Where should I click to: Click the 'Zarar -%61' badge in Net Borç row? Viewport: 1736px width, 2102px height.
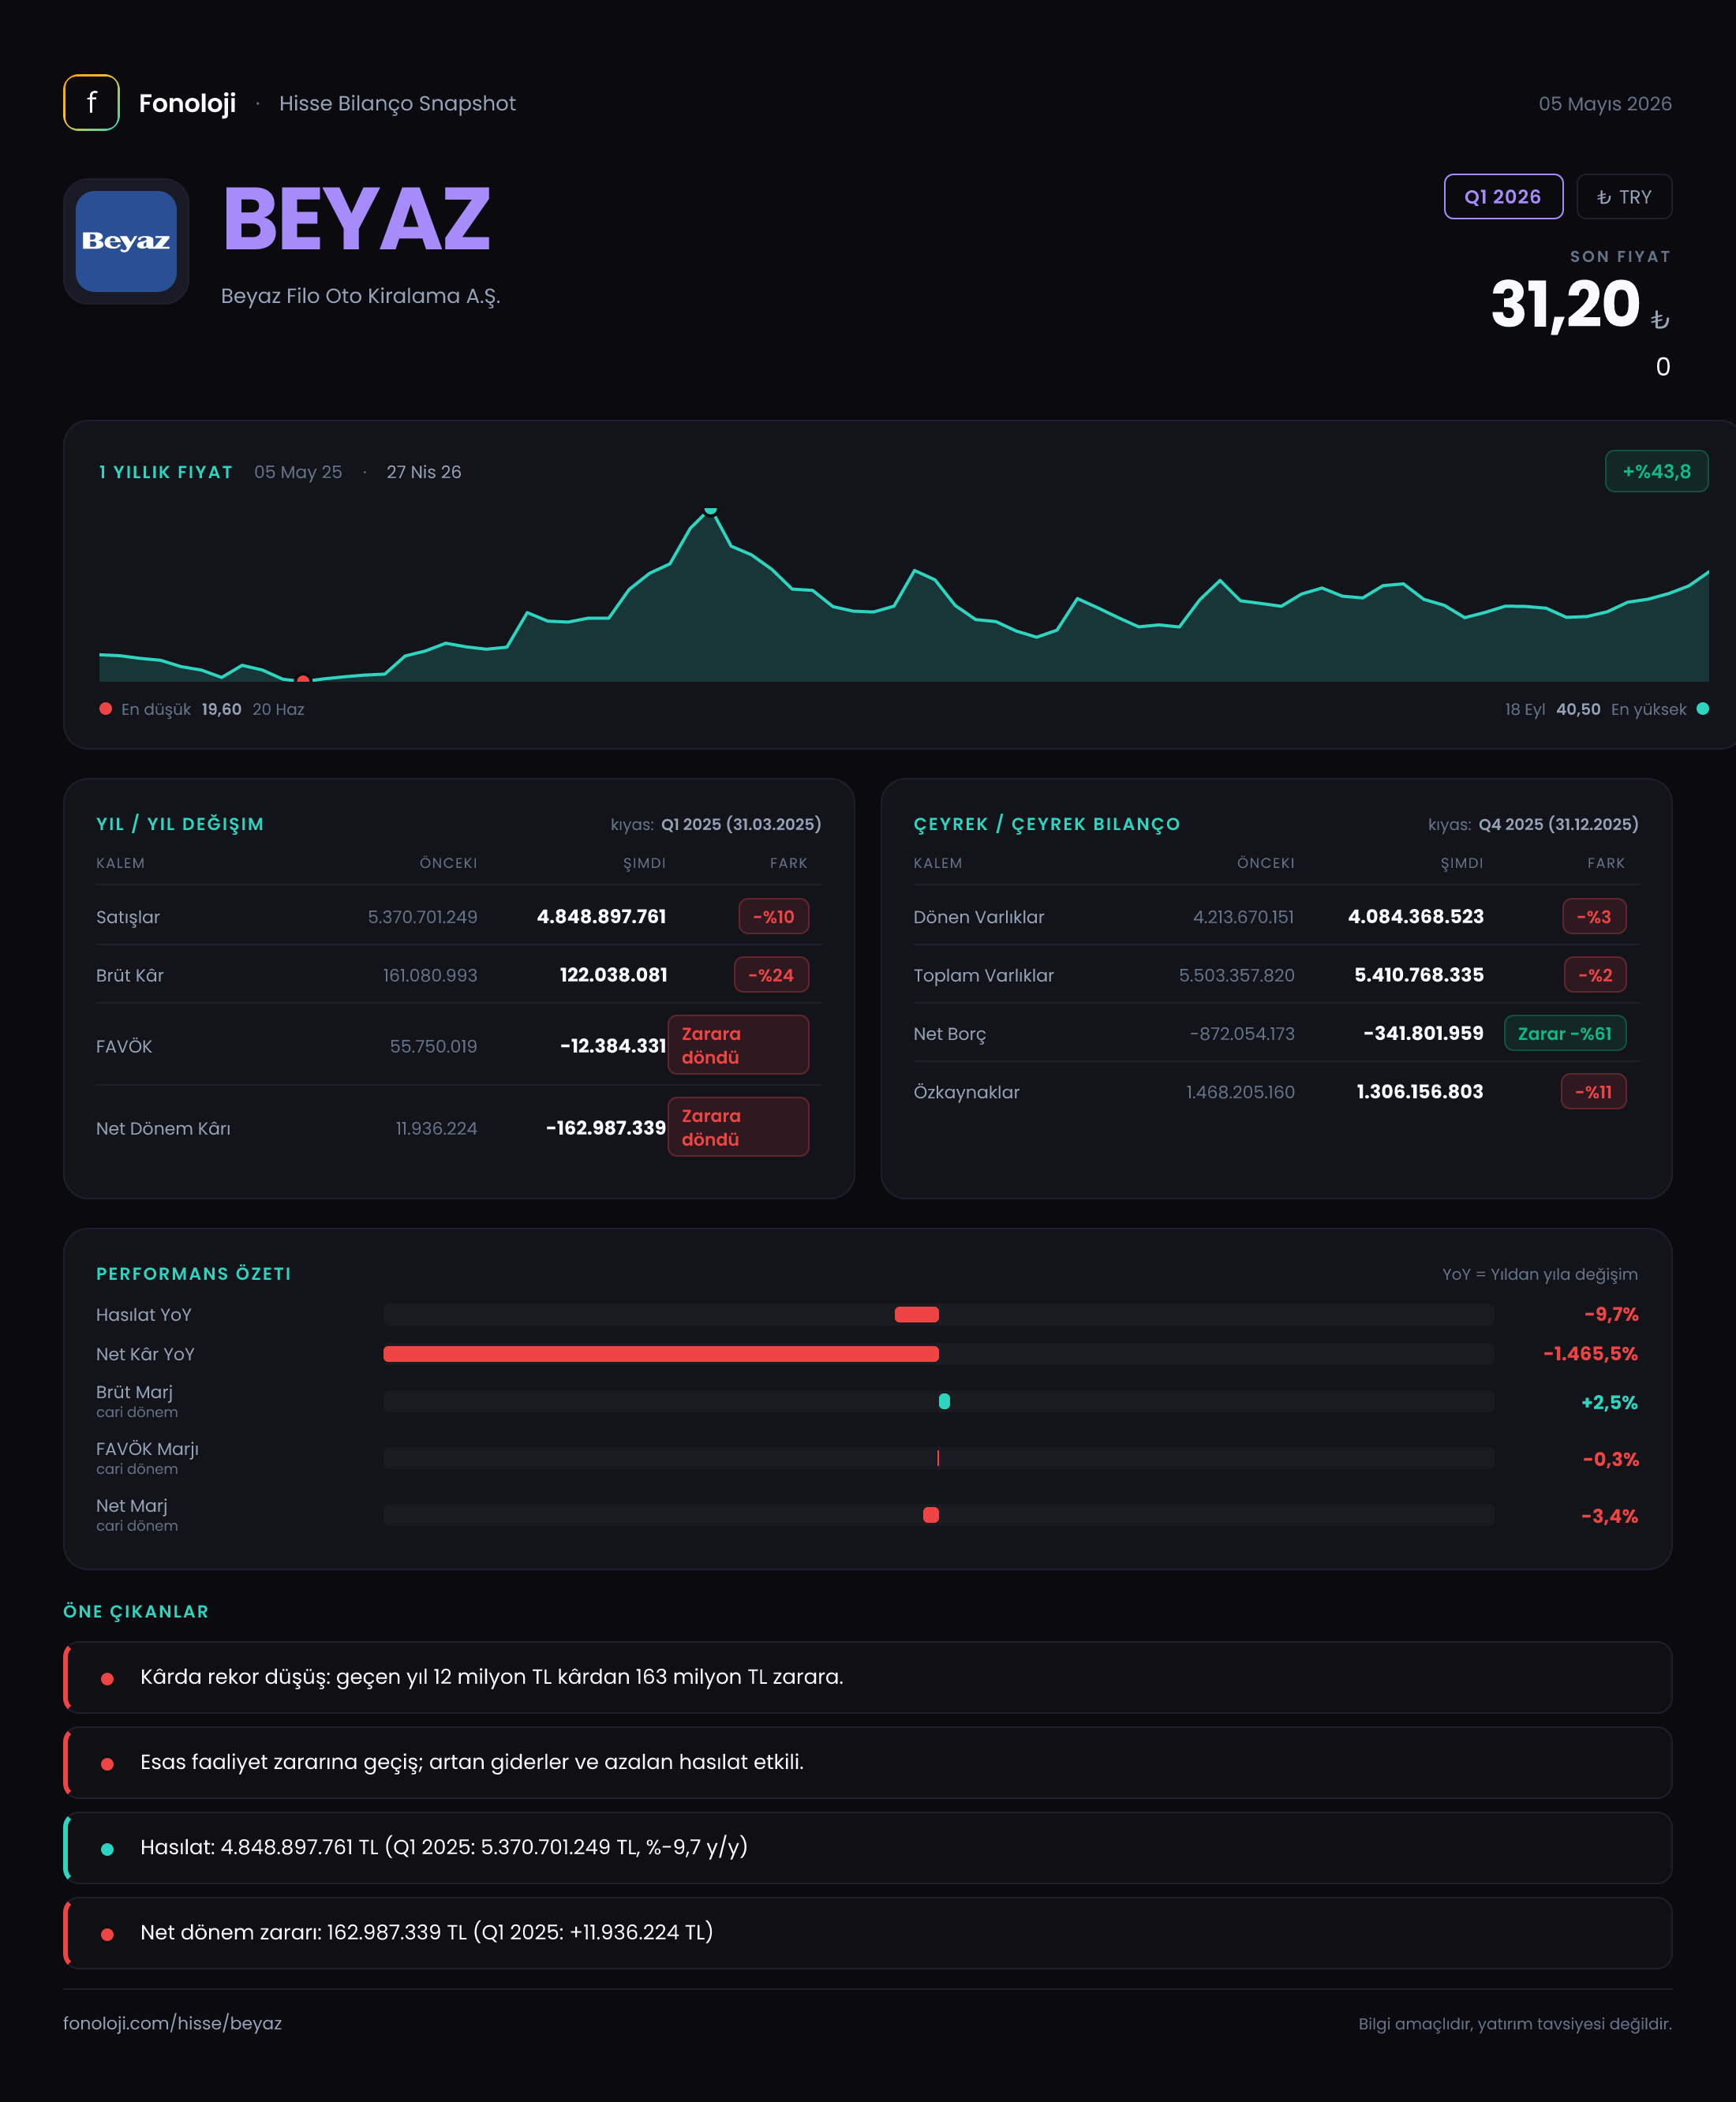1565,1033
